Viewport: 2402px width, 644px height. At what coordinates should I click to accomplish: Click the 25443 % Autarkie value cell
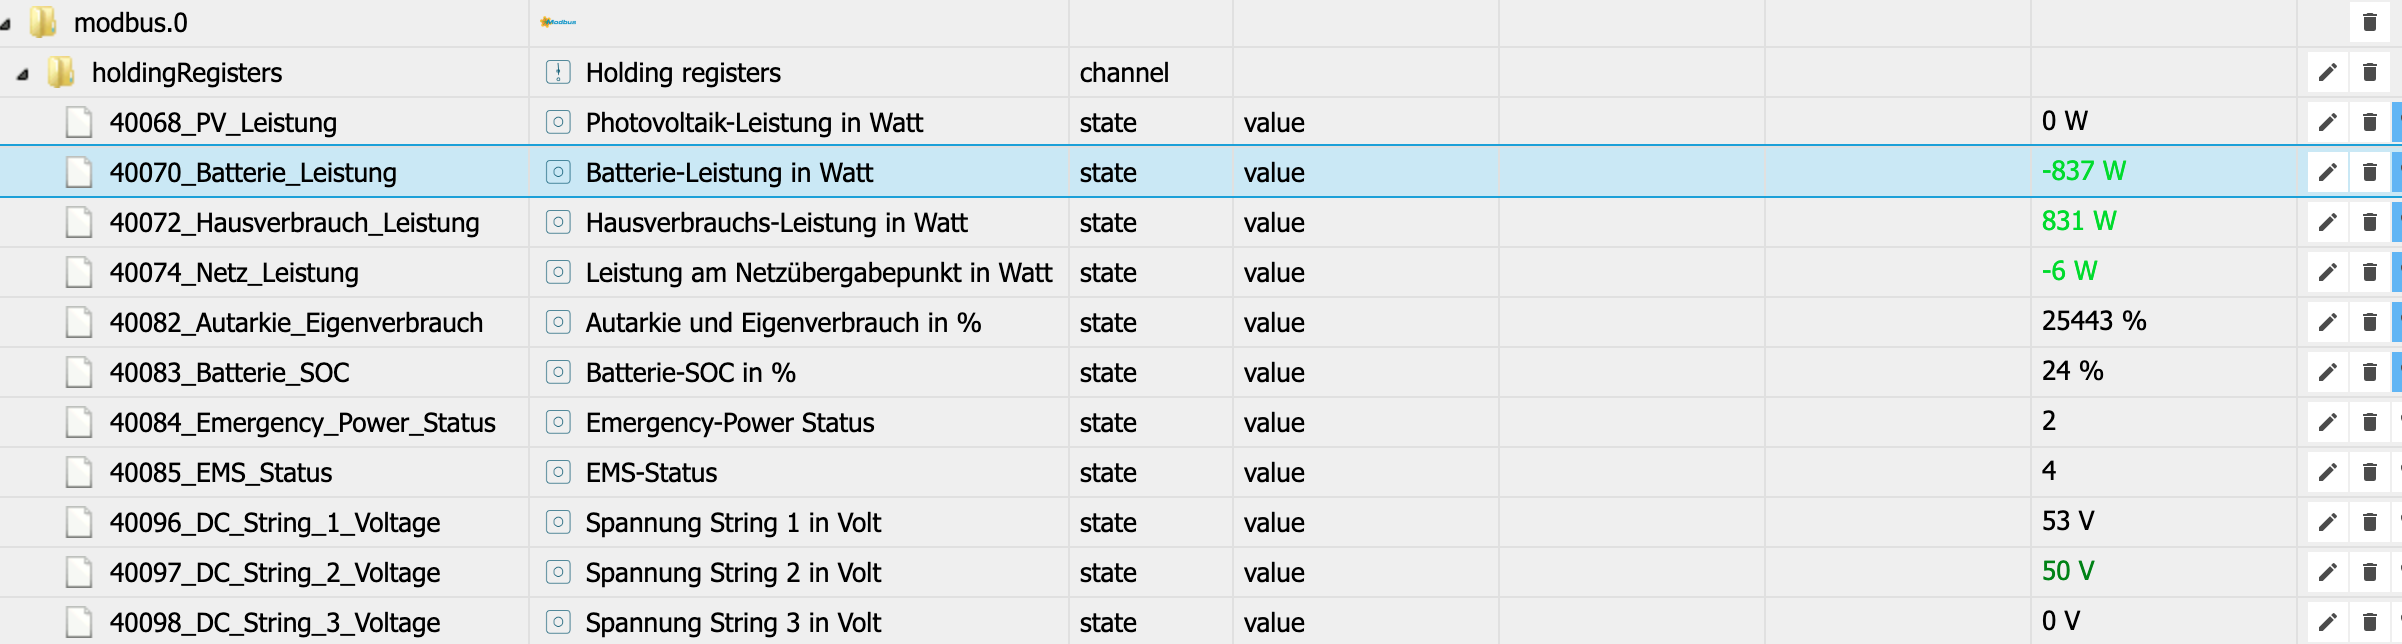click(x=2093, y=321)
